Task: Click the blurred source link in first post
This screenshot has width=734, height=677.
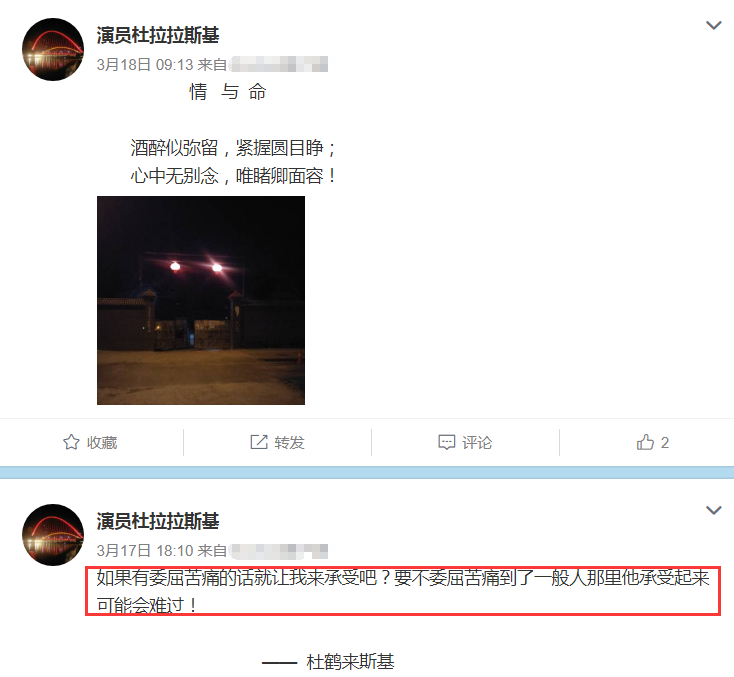Action: (x=279, y=64)
